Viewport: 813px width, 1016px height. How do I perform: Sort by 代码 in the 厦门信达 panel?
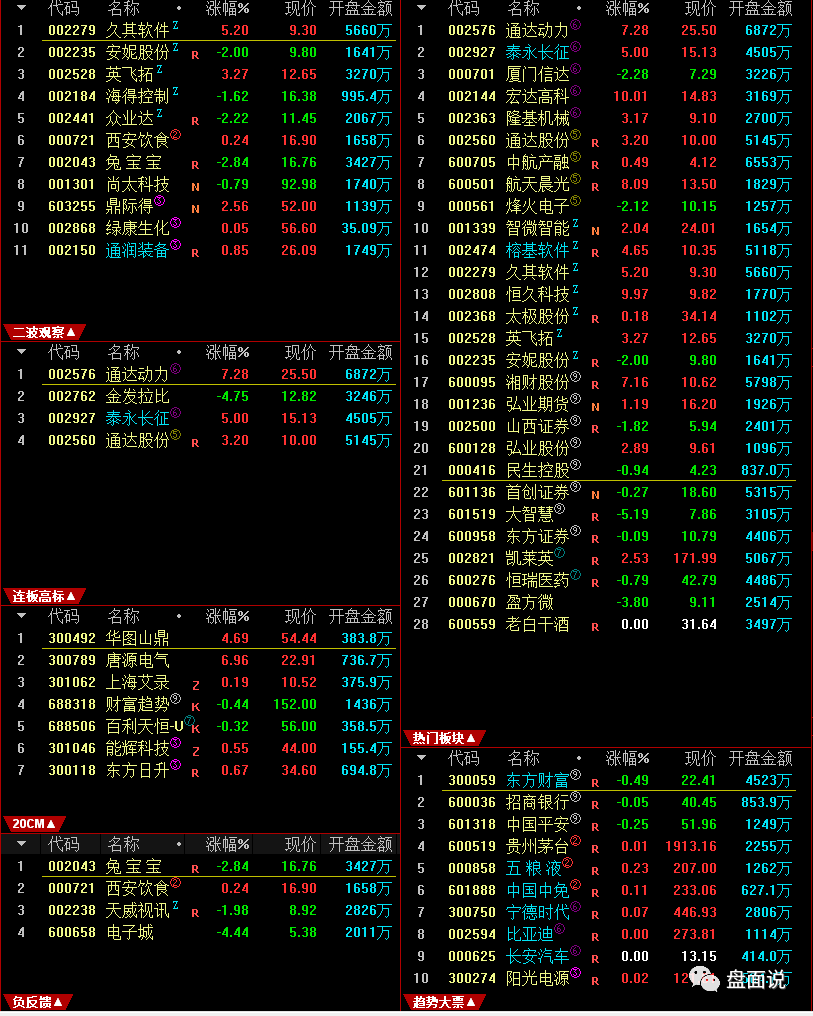pos(464,8)
